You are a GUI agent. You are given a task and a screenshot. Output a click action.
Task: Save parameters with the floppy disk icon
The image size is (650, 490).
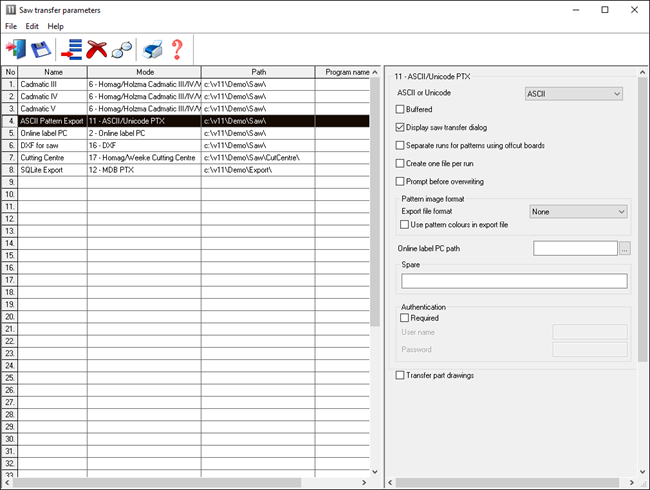tap(41, 48)
